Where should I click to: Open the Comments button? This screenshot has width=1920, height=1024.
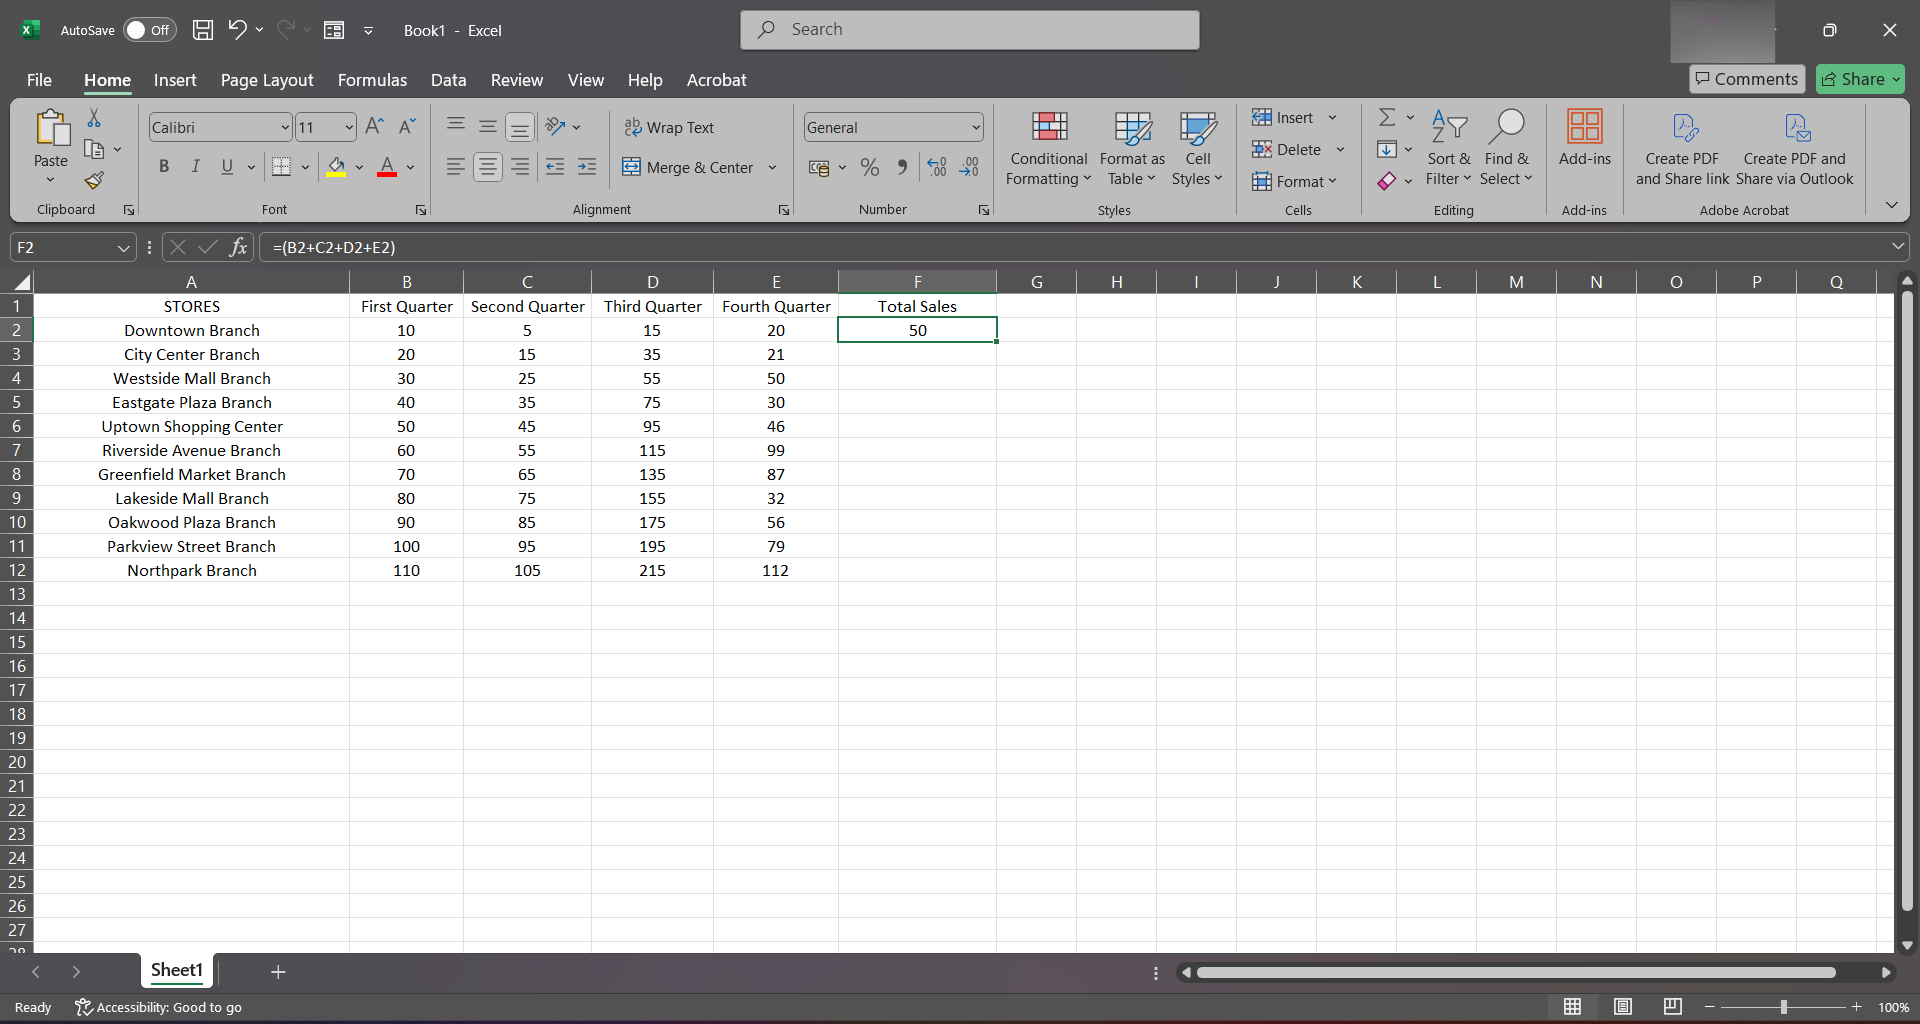(1747, 79)
